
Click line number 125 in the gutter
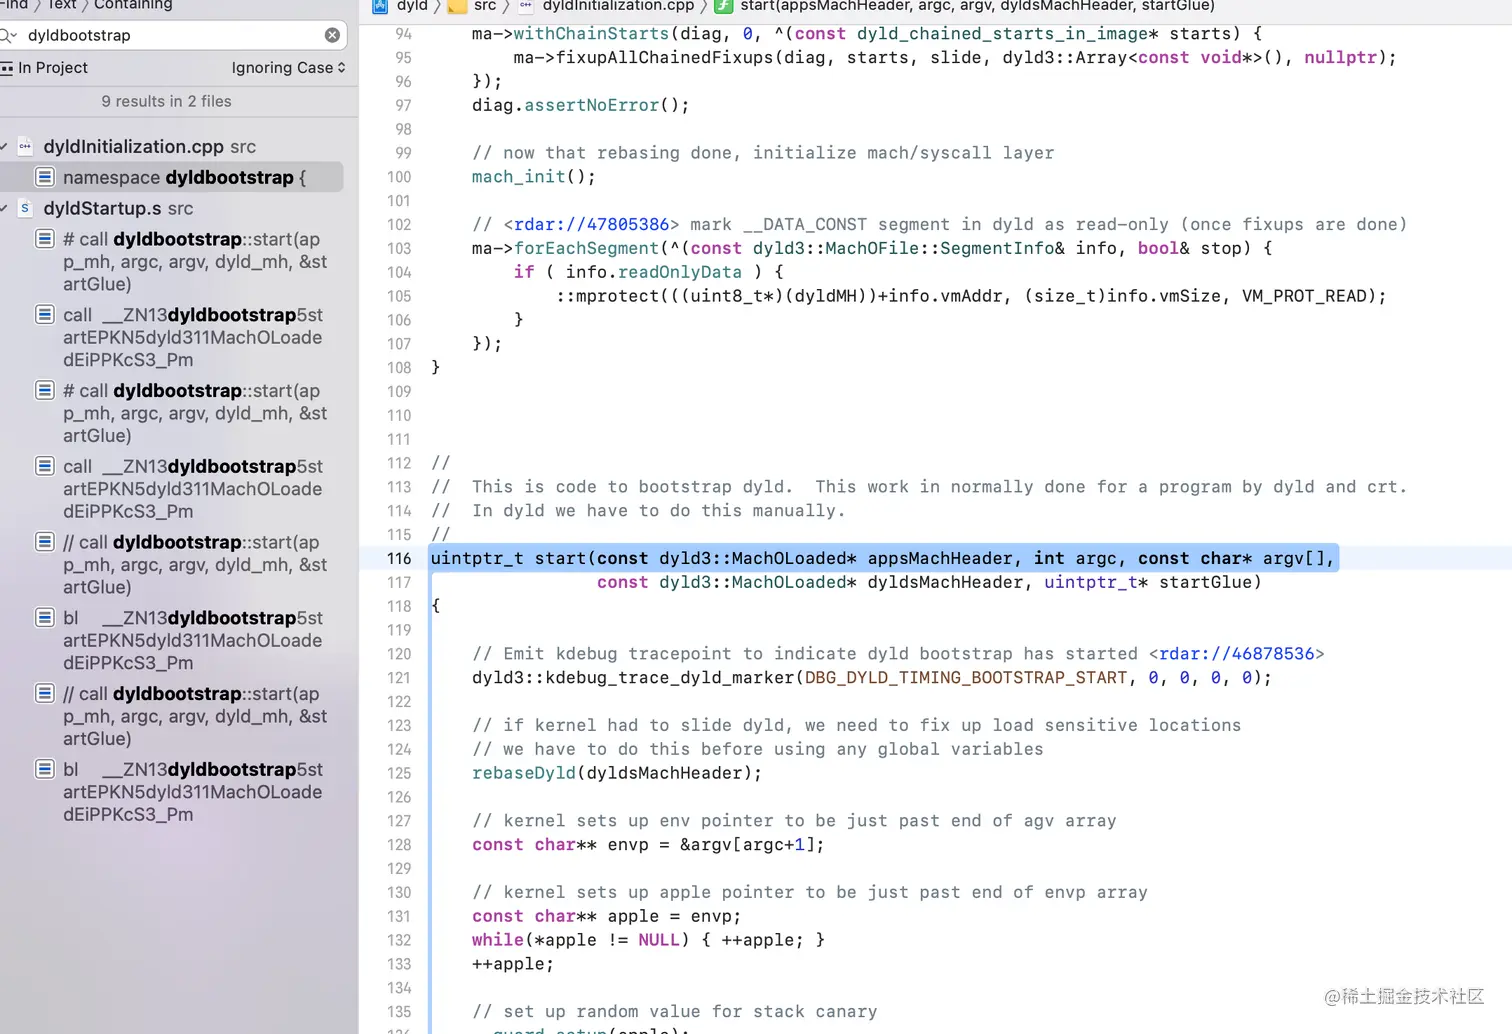(x=399, y=773)
